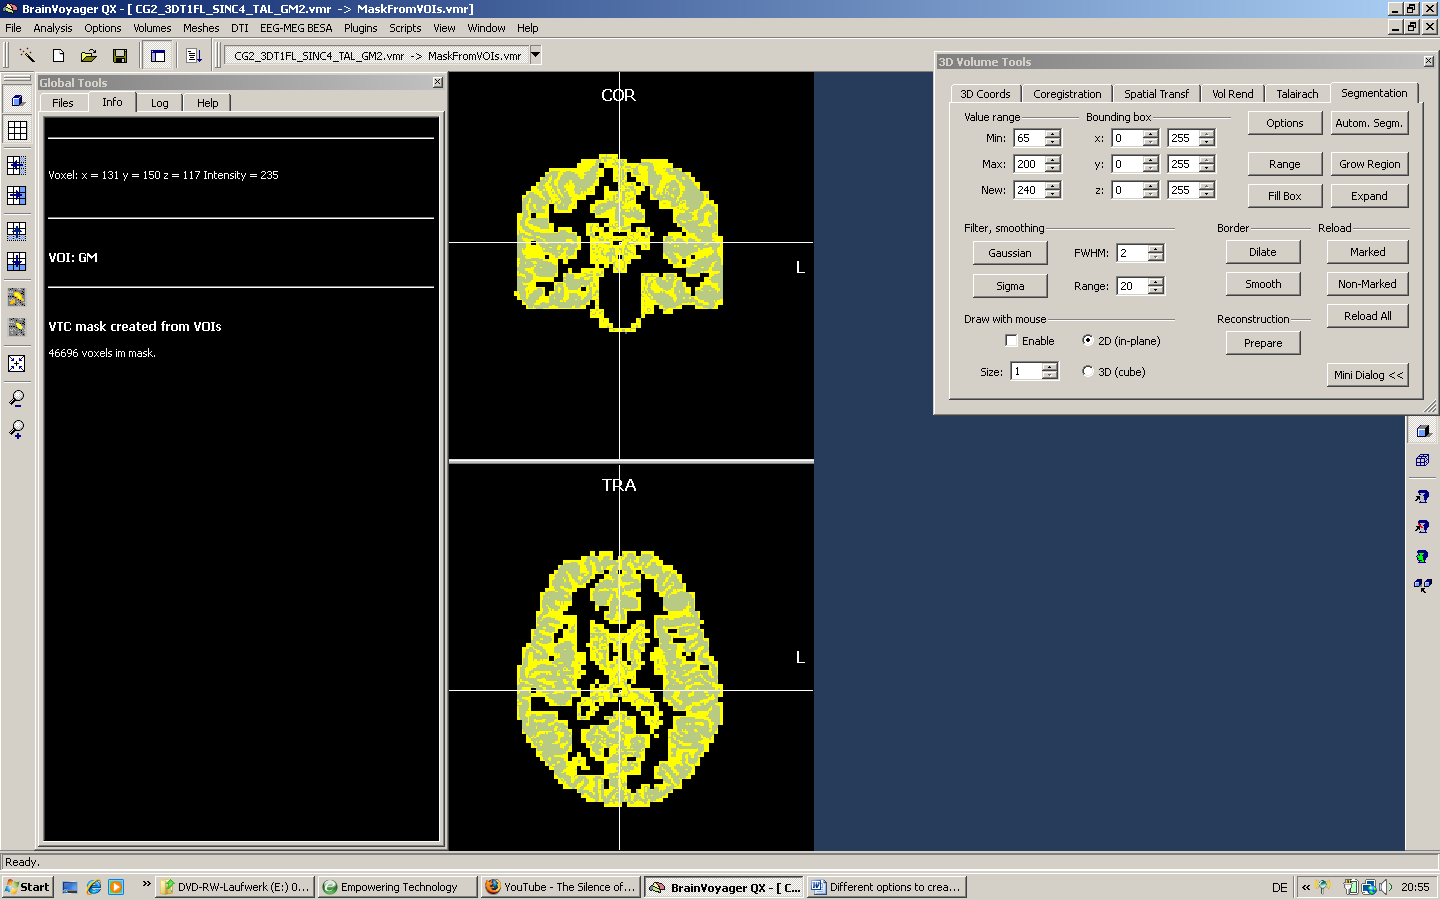Open the document selector dropdown arrow
This screenshot has height=900, width=1440.
point(536,56)
